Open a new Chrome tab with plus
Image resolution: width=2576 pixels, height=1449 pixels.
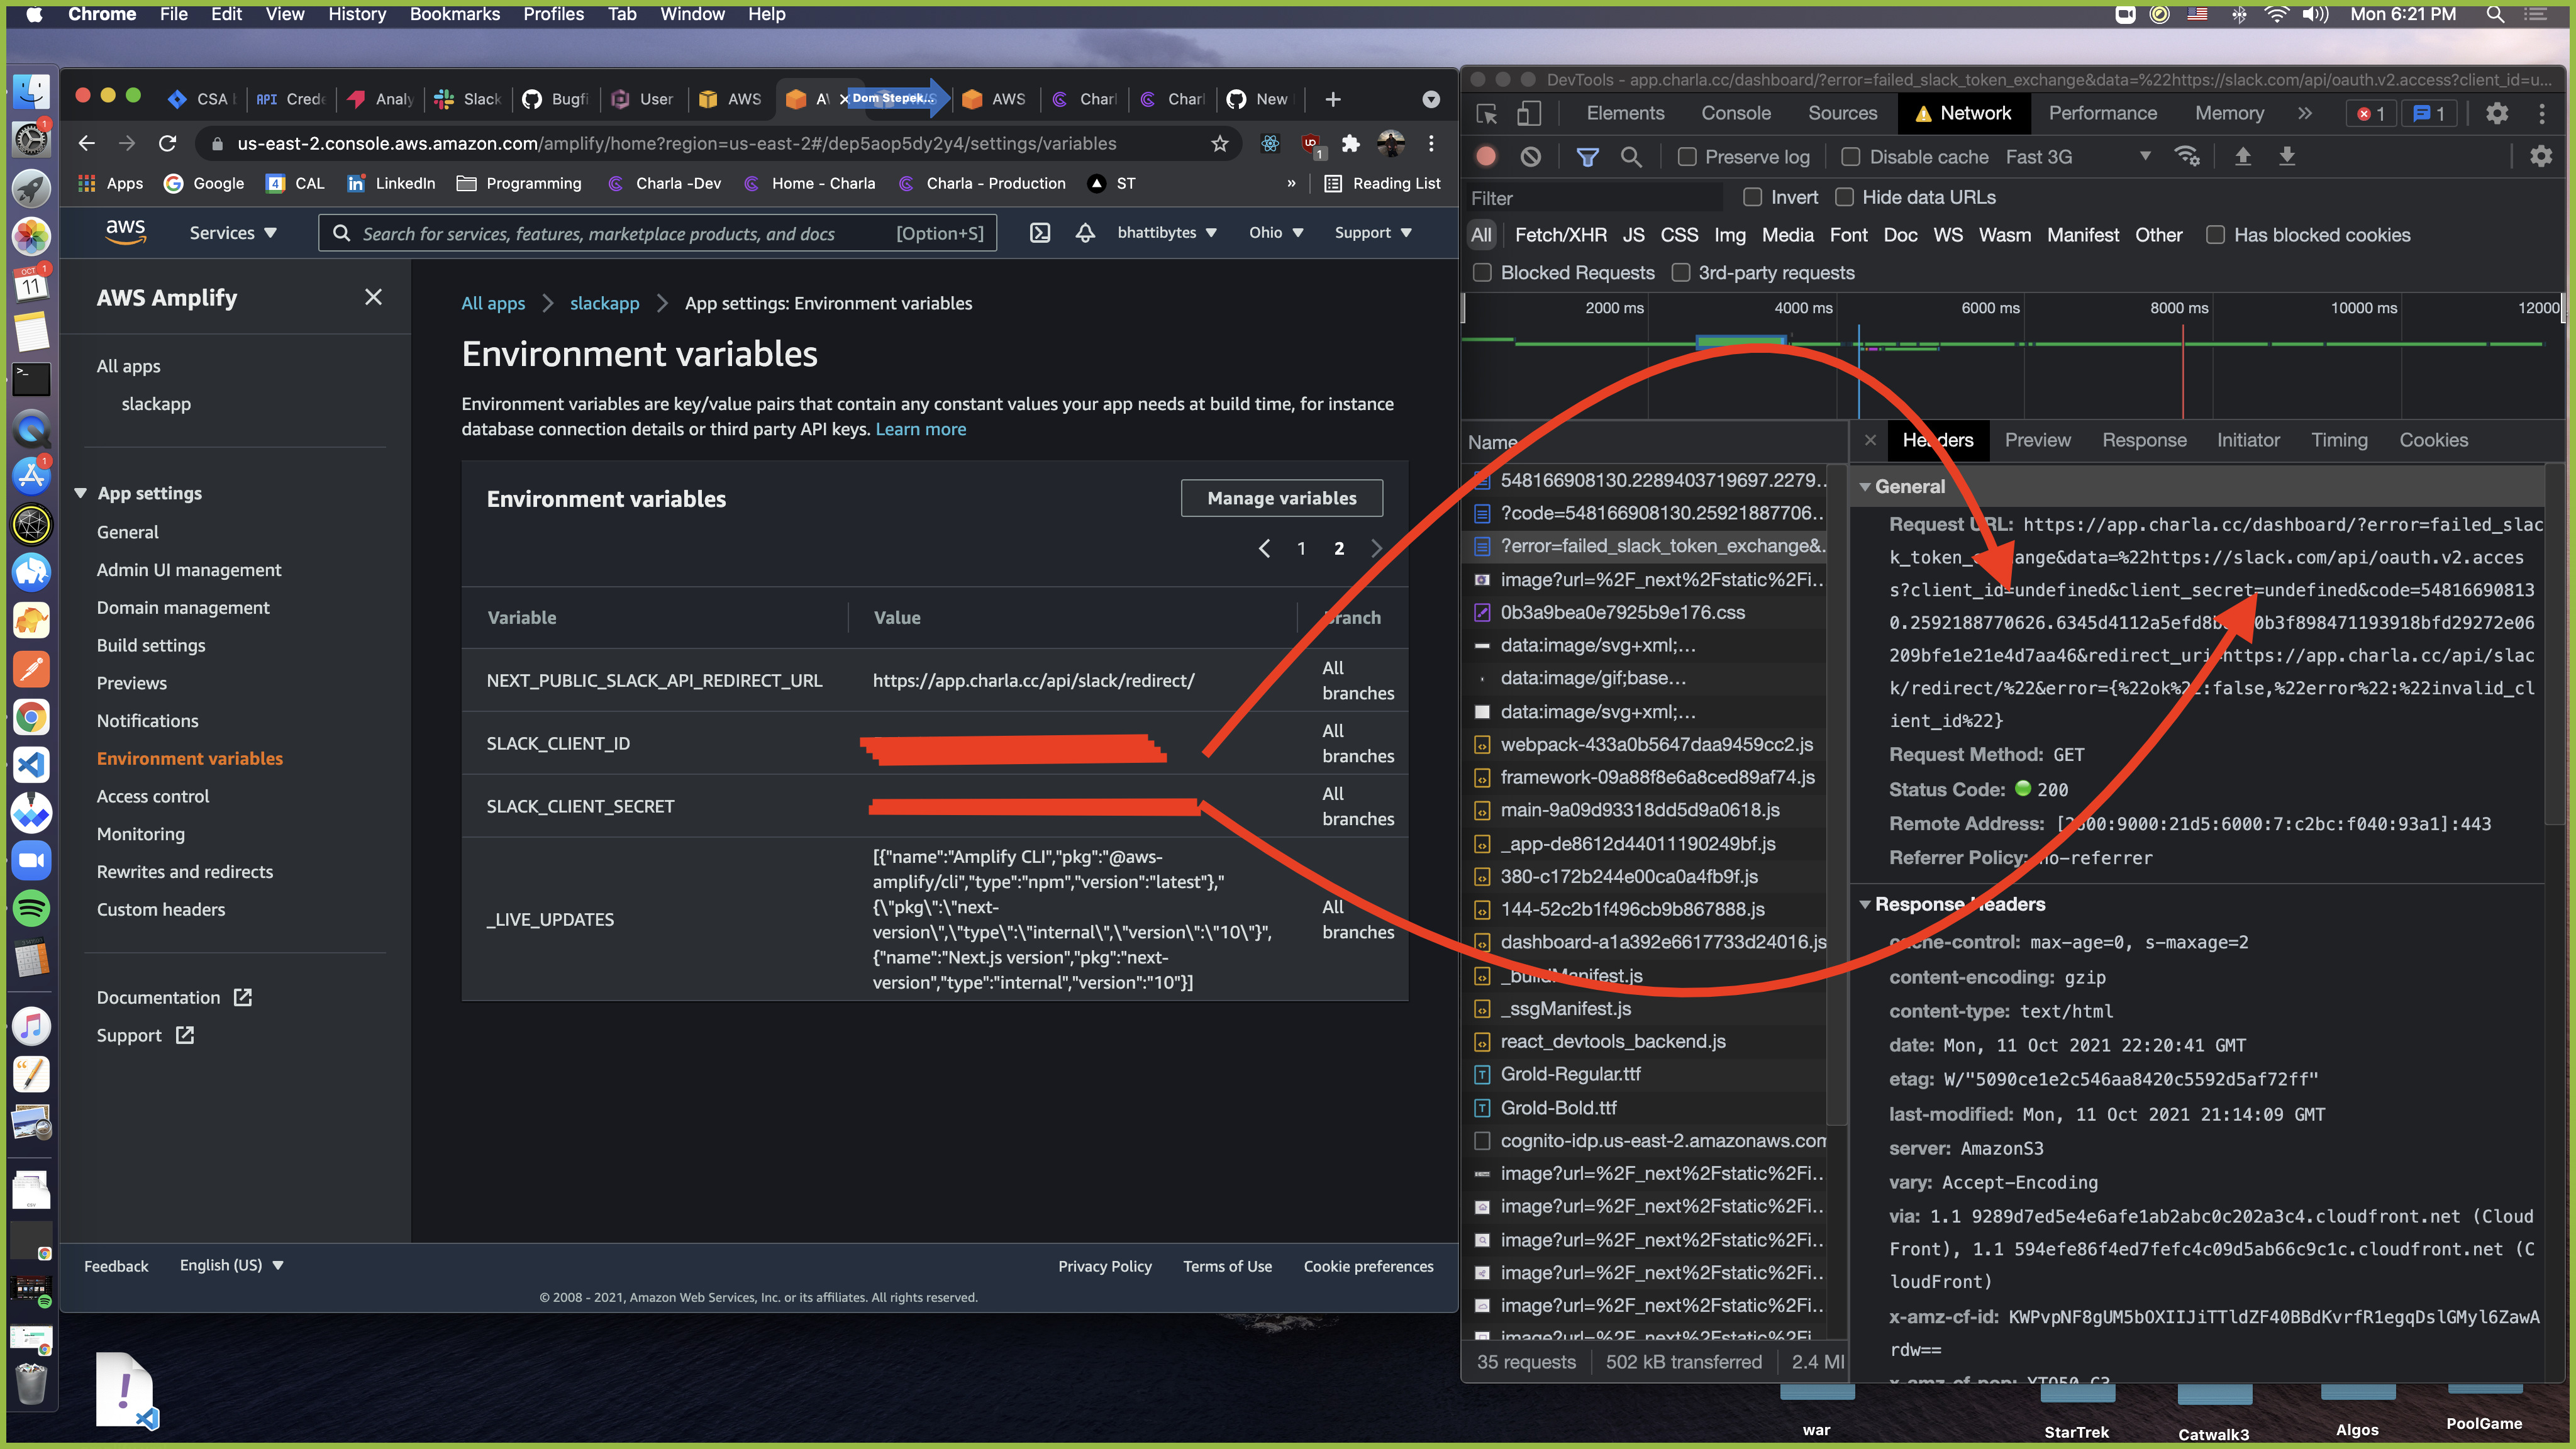tap(1333, 99)
